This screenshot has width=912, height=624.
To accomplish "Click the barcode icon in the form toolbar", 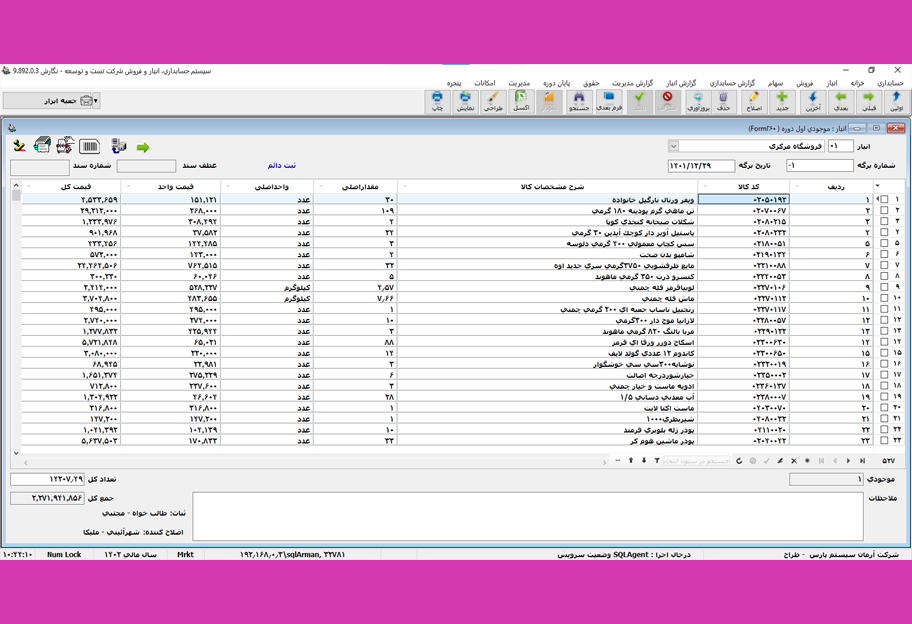I will [x=90, y=147].
